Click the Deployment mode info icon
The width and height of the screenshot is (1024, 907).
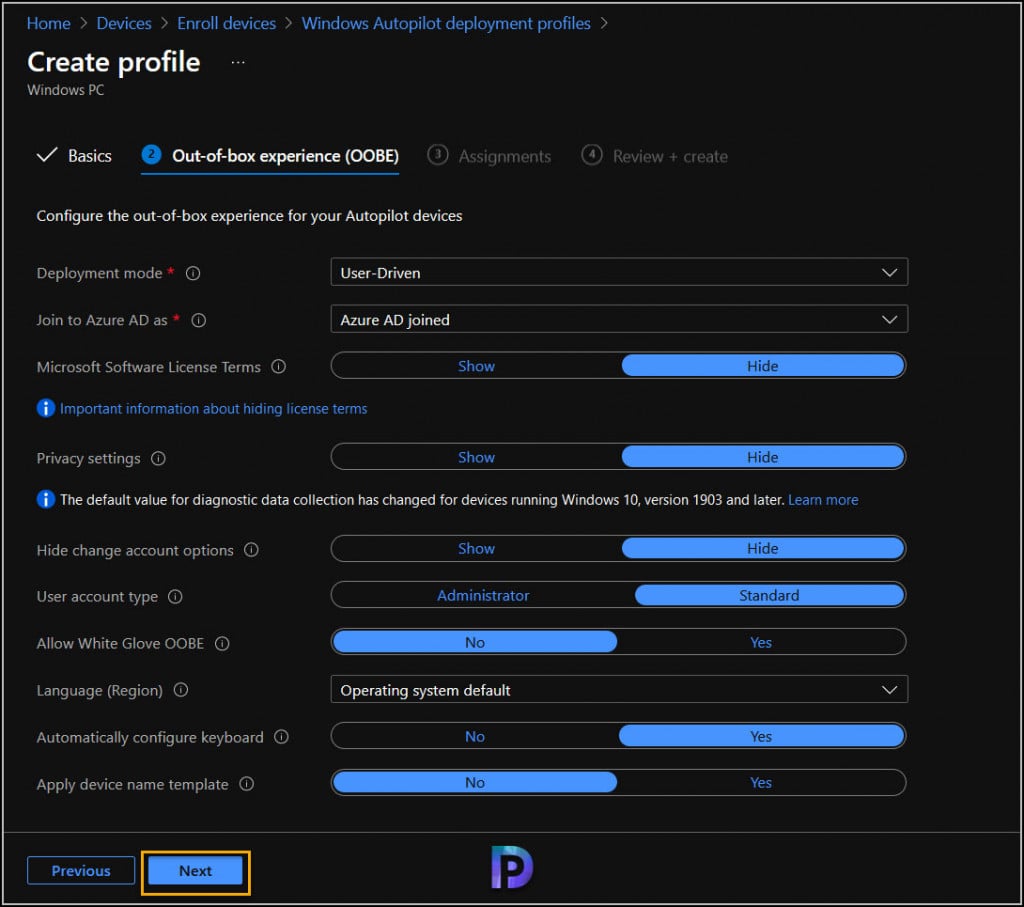pyautogui.click(x=193, y=274)
